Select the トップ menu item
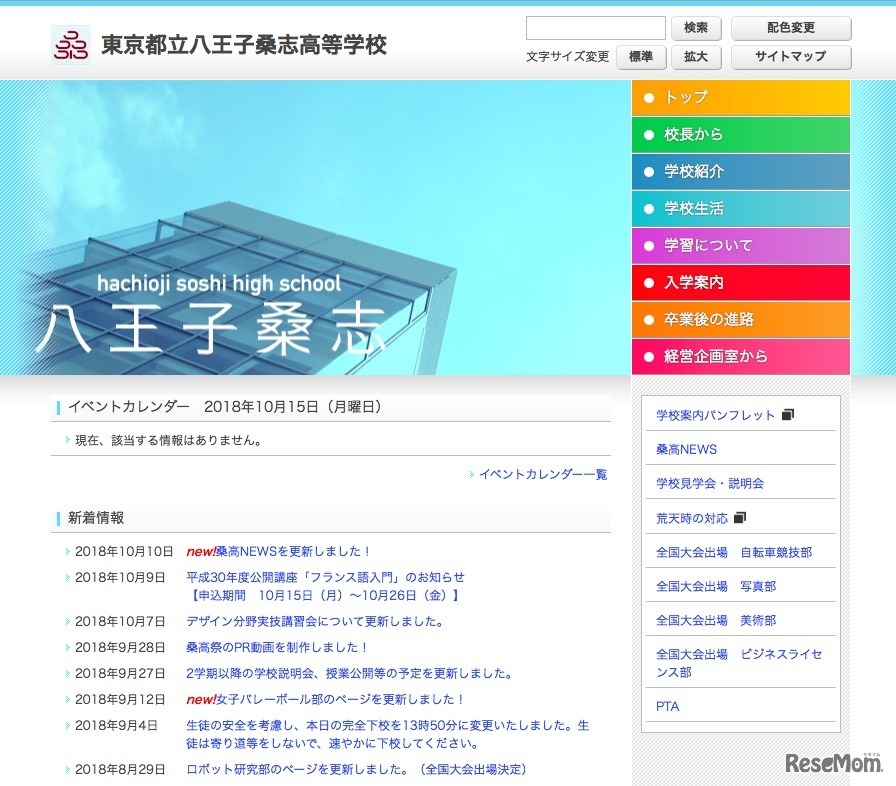Image resolution: width=896 pixels, height=786 pixels. pos(740,98)
